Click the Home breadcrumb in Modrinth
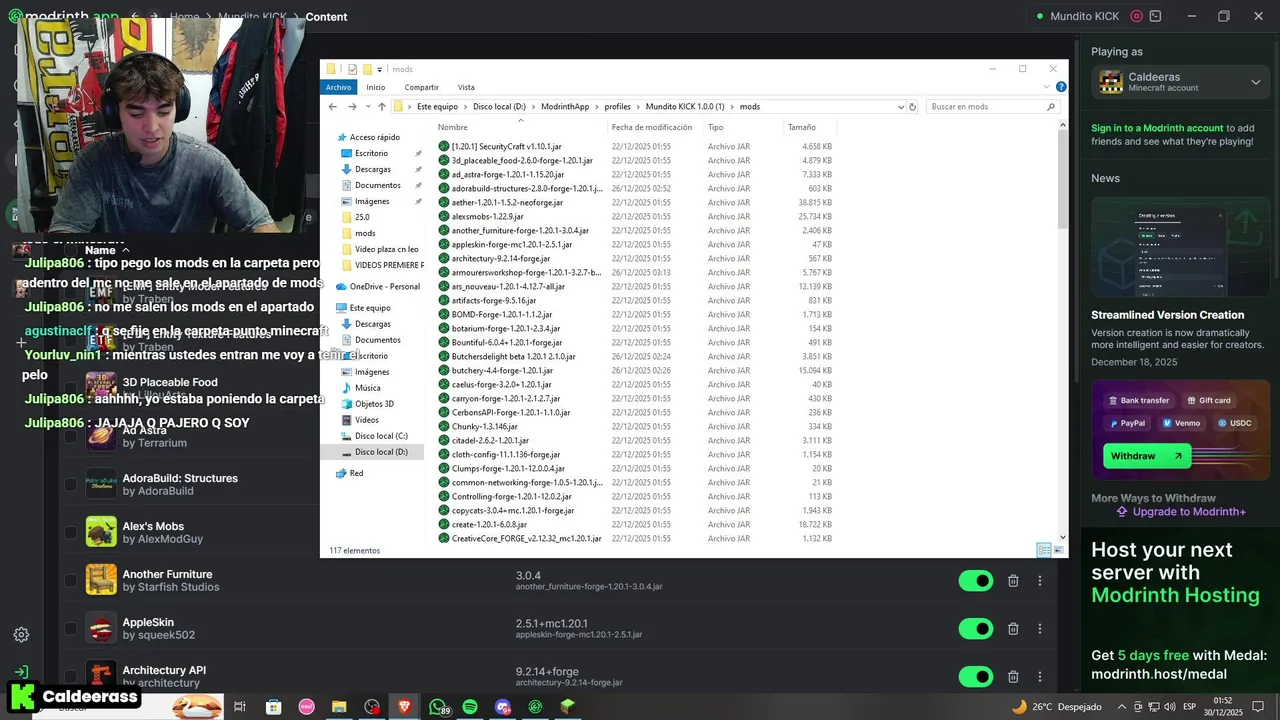The image size is (1280, 720). click(185, 17)
